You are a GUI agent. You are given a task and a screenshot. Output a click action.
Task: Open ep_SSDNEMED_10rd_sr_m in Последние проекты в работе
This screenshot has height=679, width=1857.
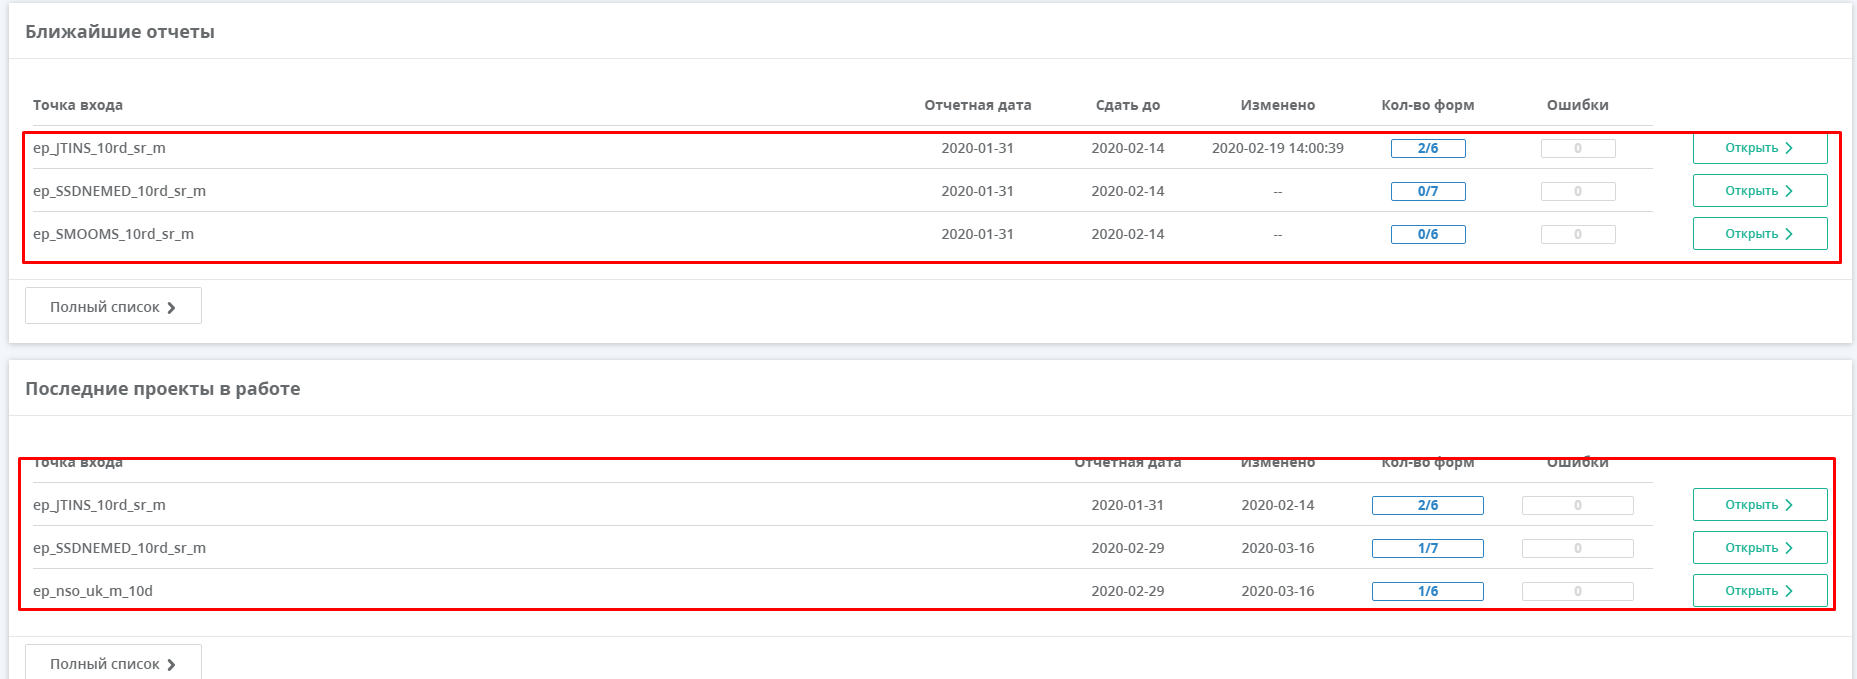[1759, 548]
